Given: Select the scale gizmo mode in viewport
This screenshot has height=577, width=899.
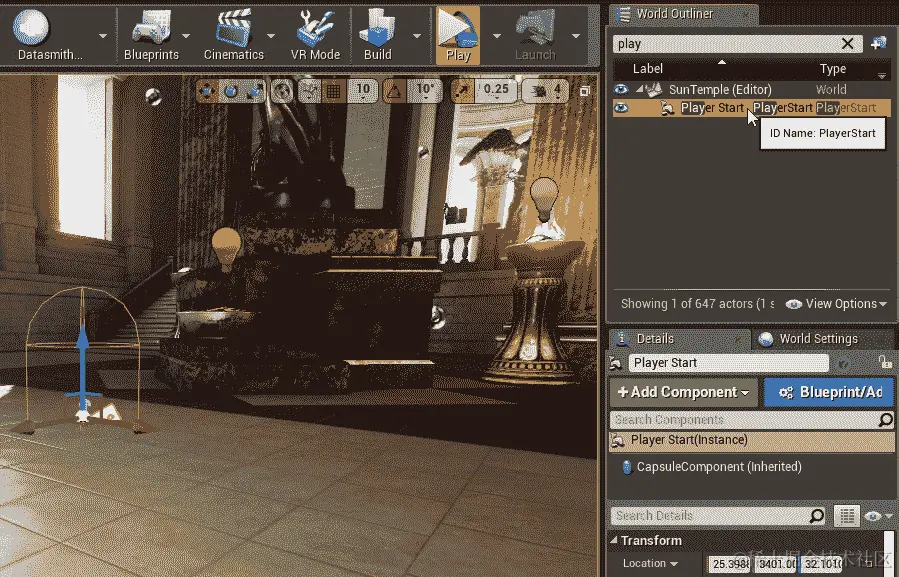Looking at the screenshot, I should click(x=254, y=90).
